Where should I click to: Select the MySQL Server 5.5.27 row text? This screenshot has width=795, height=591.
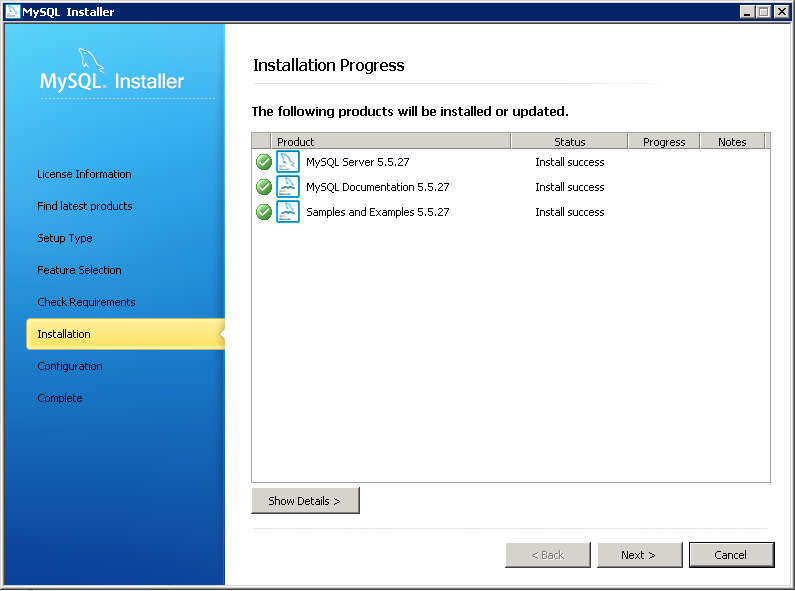[357, 162]
